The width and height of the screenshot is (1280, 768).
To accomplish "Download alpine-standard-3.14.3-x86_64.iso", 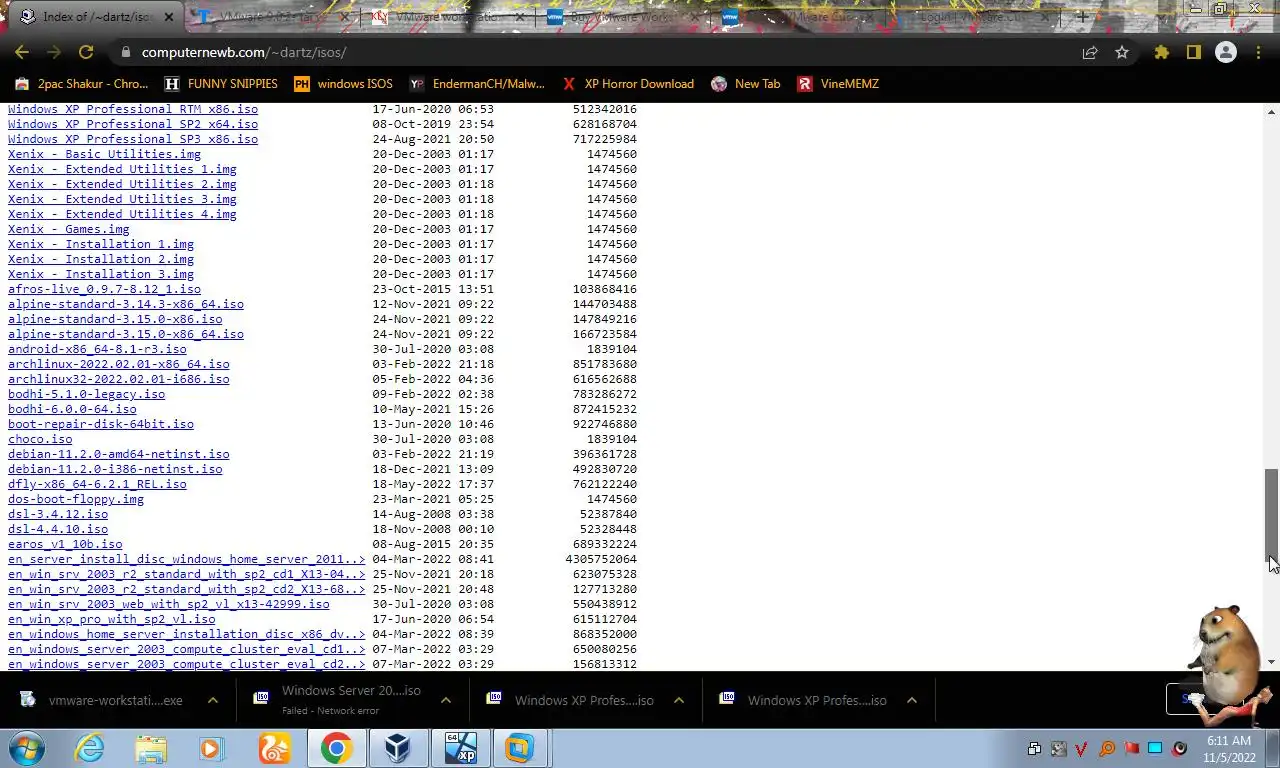I will (x=126, y=304).
